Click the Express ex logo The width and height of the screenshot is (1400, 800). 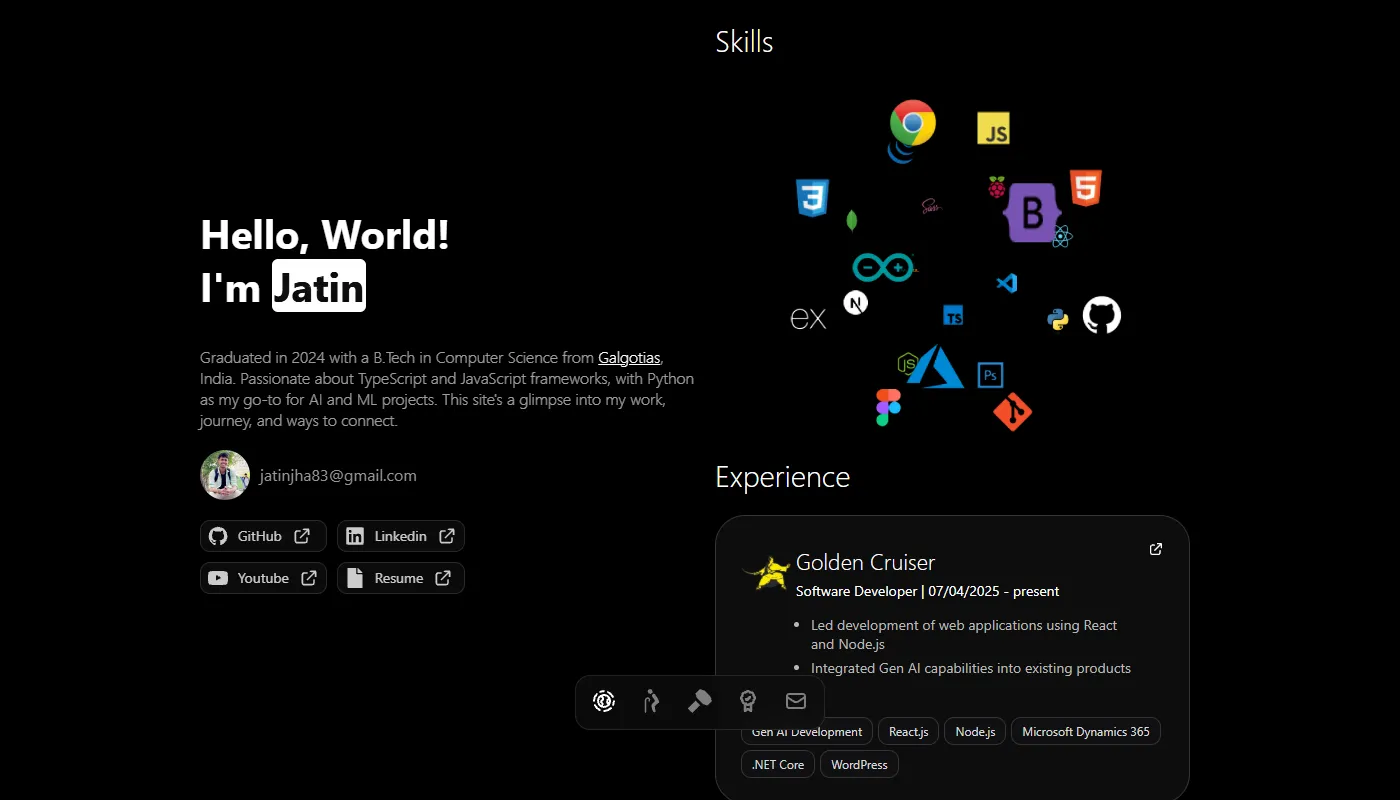808,319
